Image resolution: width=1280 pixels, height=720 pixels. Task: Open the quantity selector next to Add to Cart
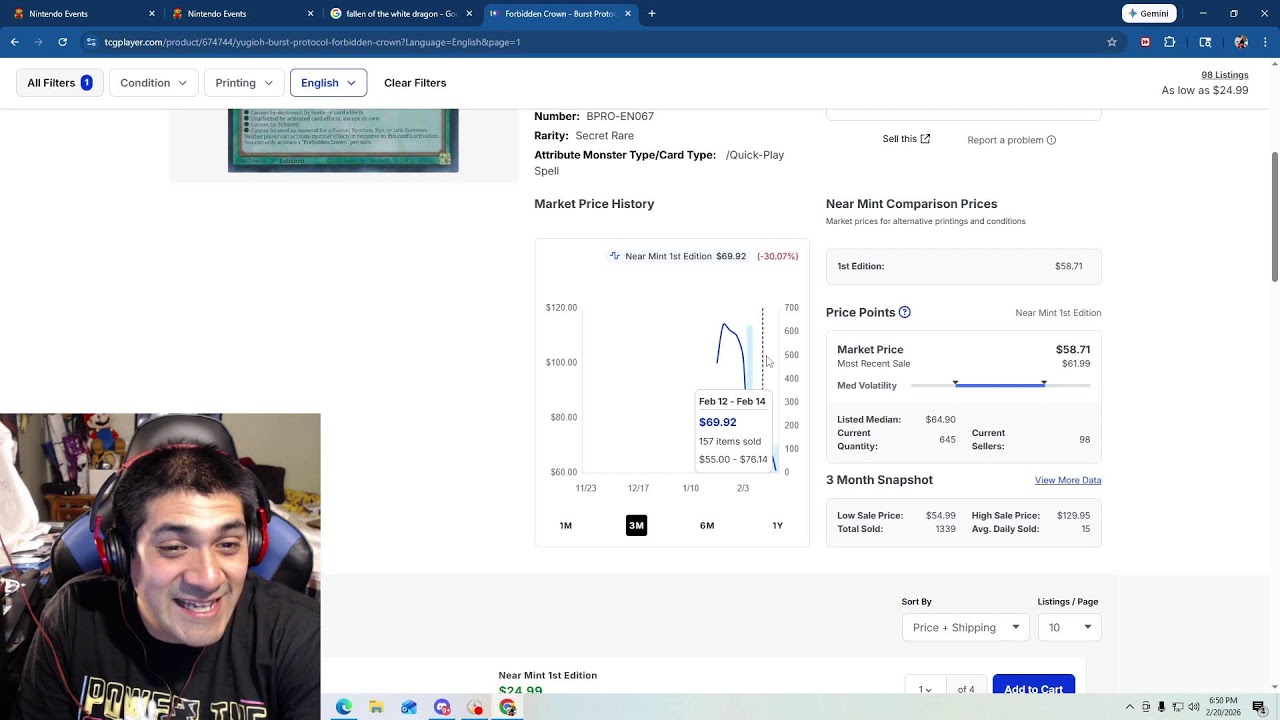925,689
